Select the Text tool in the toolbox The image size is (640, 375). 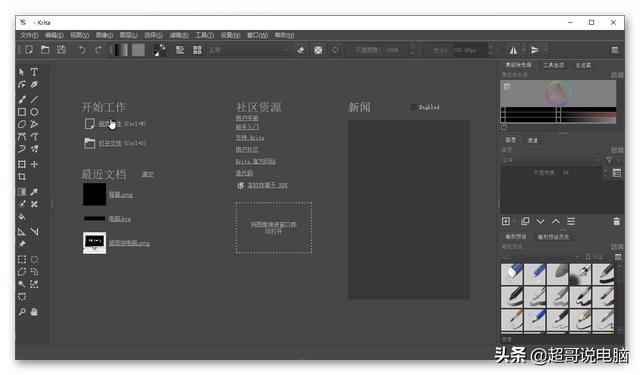[34, 72]
